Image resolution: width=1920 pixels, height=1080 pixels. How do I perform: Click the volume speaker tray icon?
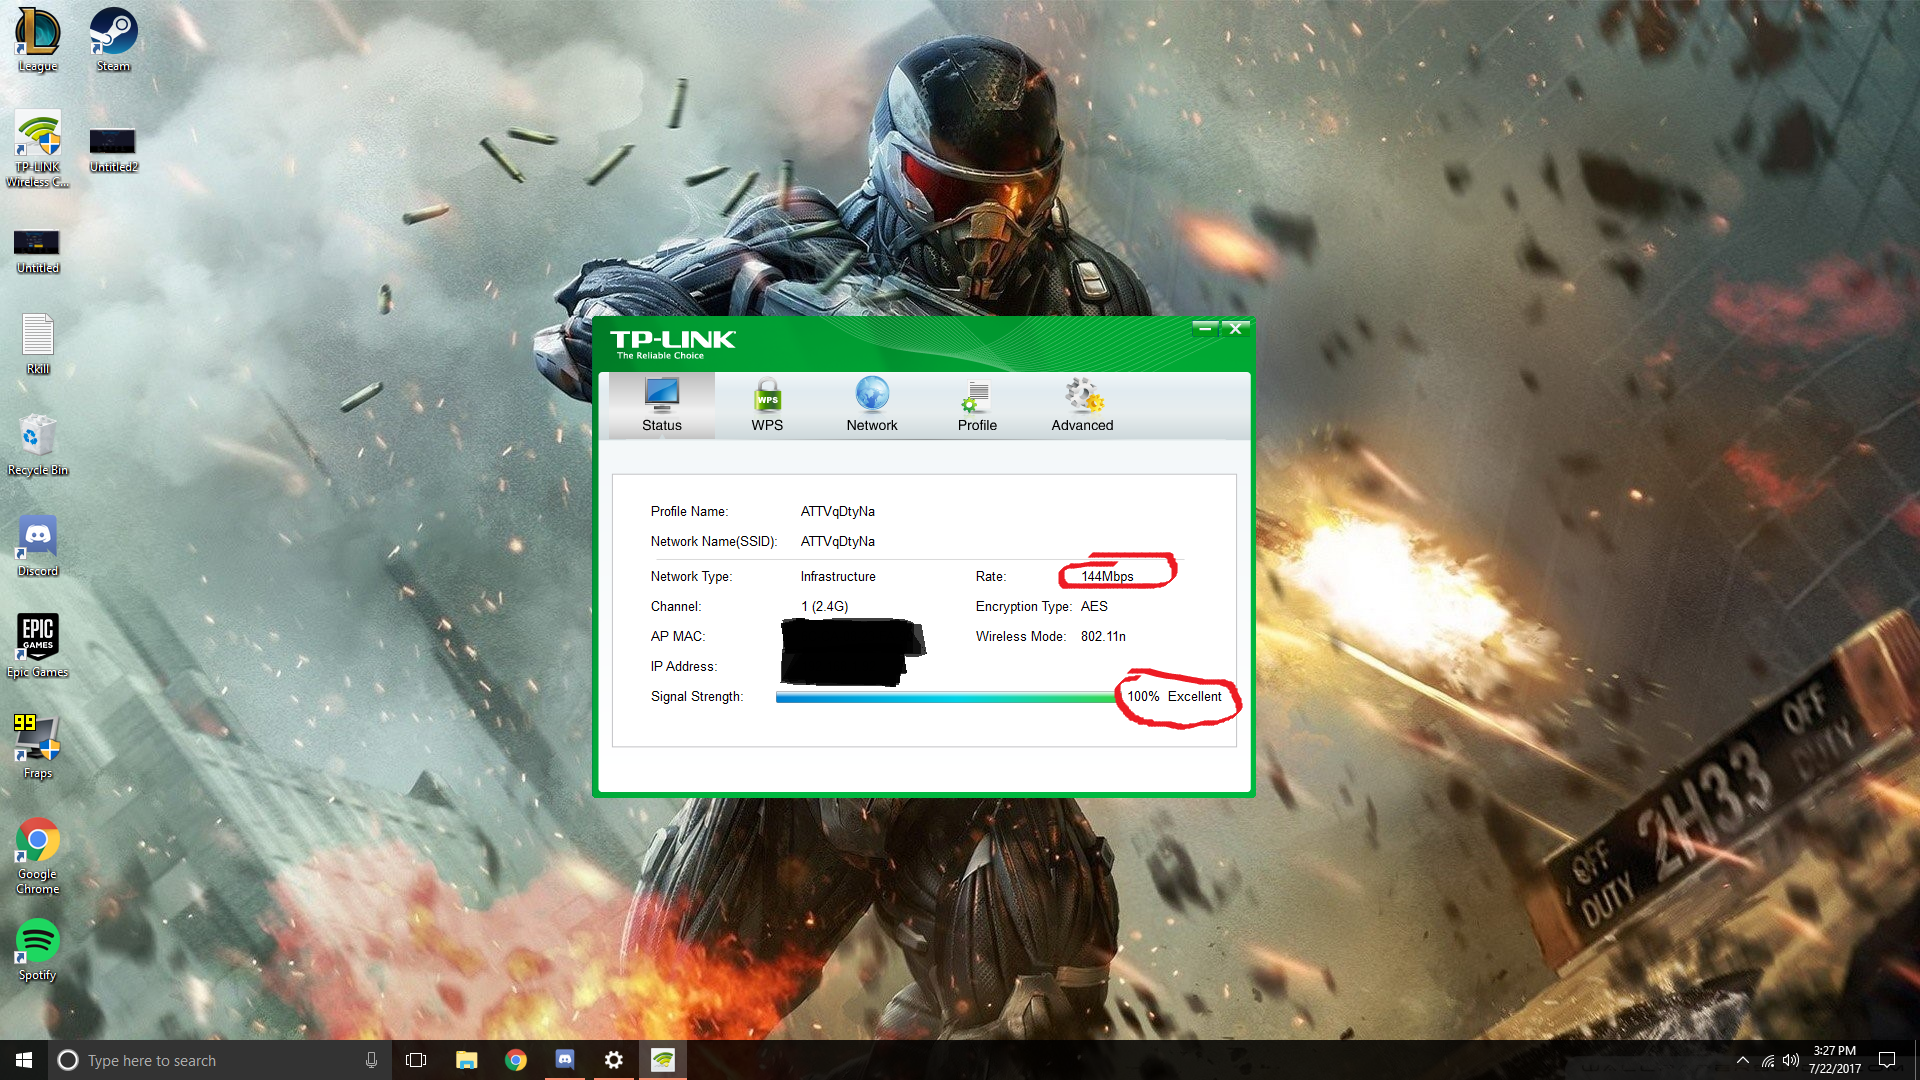pos(1791,1060)
